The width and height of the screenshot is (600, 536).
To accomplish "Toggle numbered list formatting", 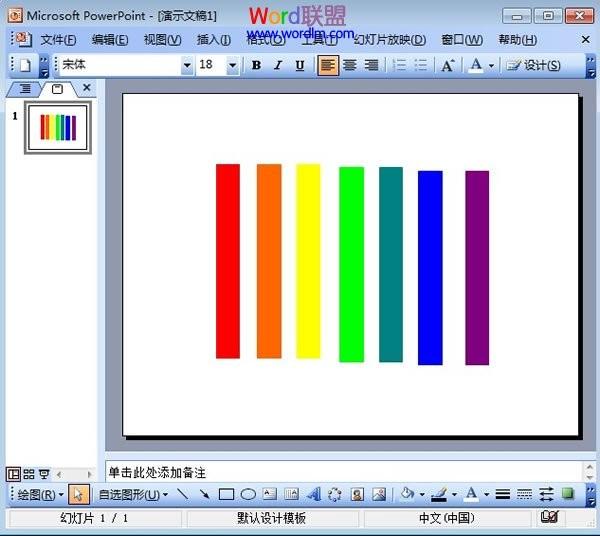I will pos(399,65).
